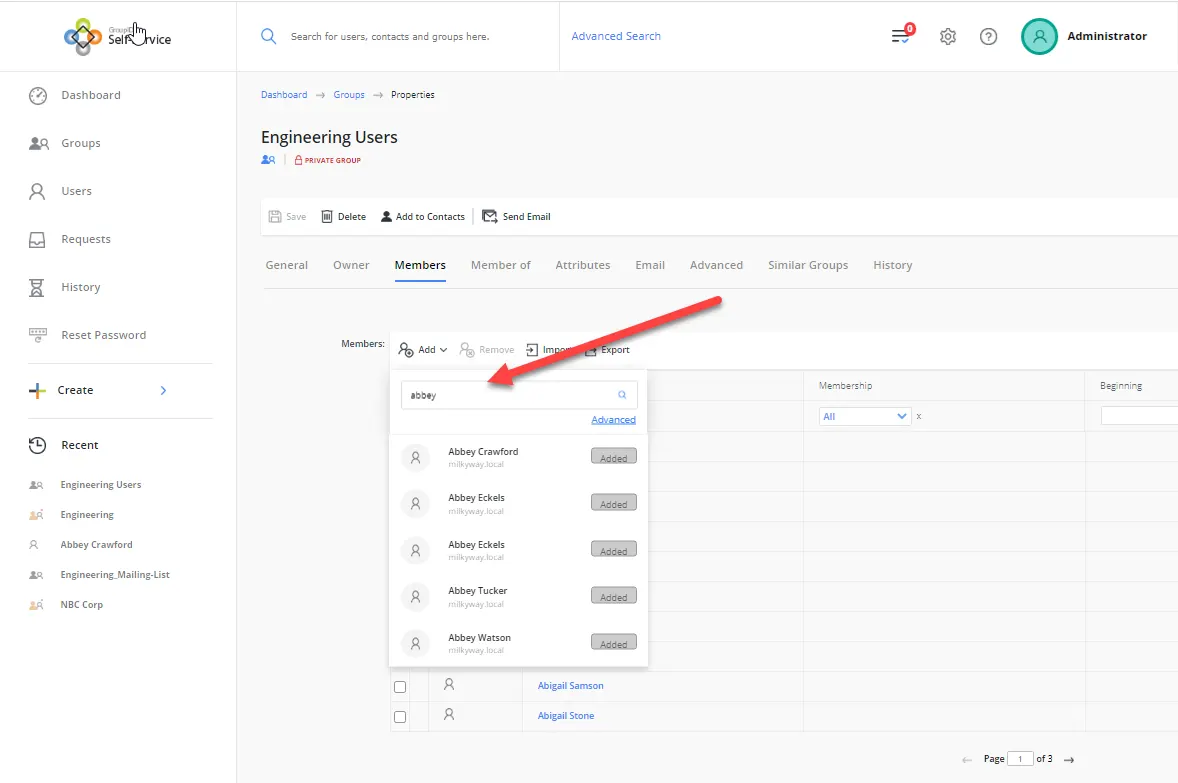This screenshot has width=1178, height=783.
Task: Switch to the Advanced tab
Action: (x=716, y=265)
